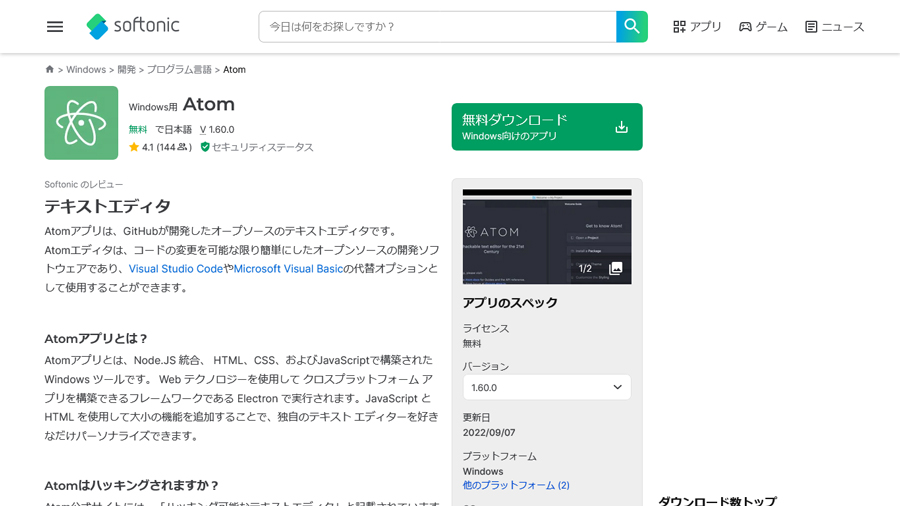The image size is (900, 506).
Task: Click the Softonic logo
Action: pyautogui.click(x=133, y=26)
